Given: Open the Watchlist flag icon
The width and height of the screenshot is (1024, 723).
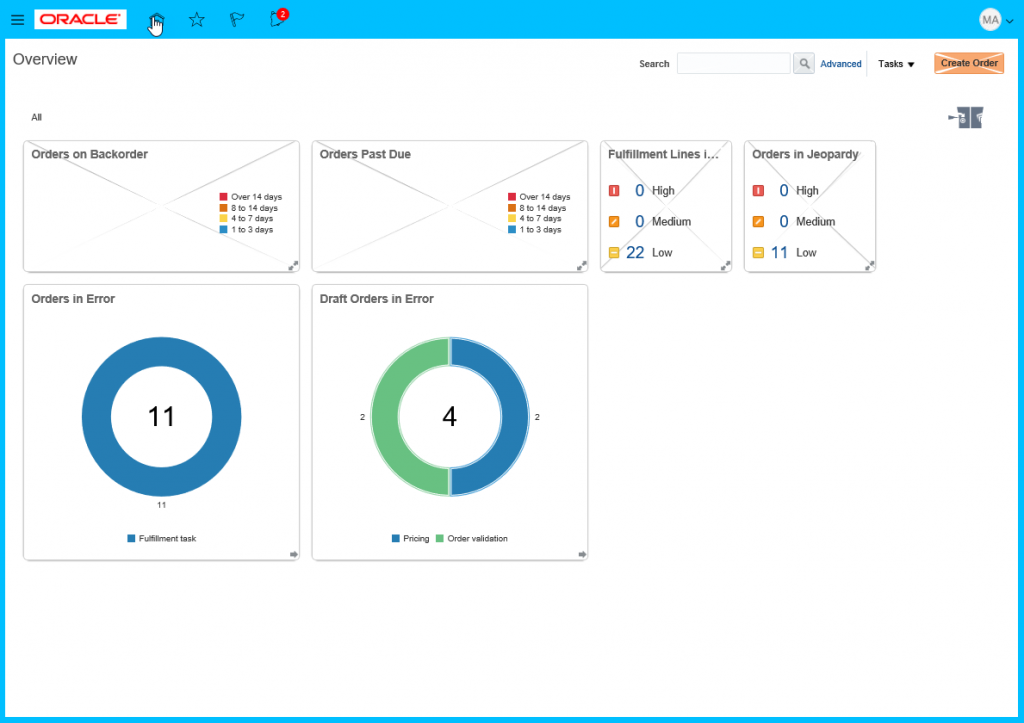Looking at the screenshot, I should tap(237, 20).
